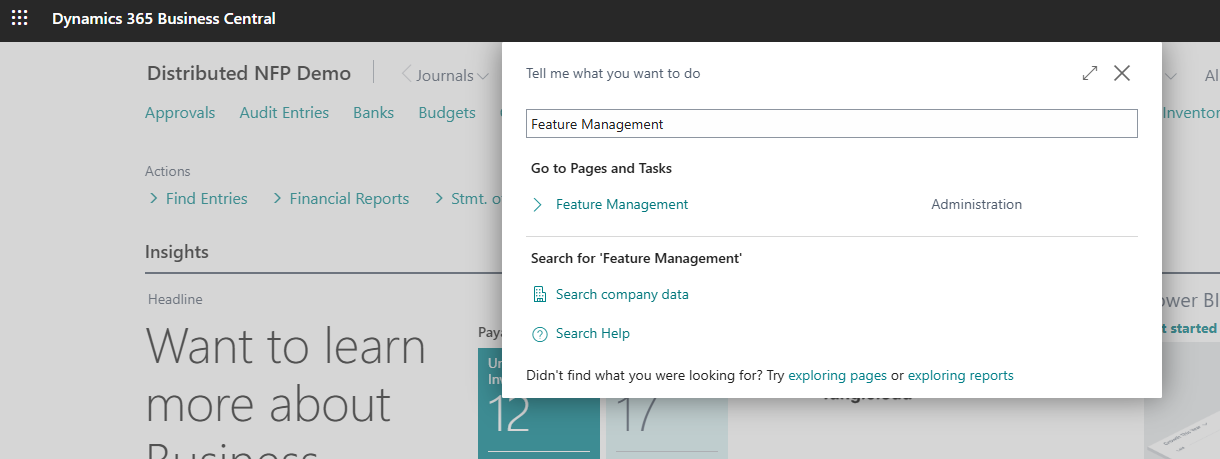Open the Audit Entries menu item
Screen dimensions: 1220x459
[x=284, y=113]
